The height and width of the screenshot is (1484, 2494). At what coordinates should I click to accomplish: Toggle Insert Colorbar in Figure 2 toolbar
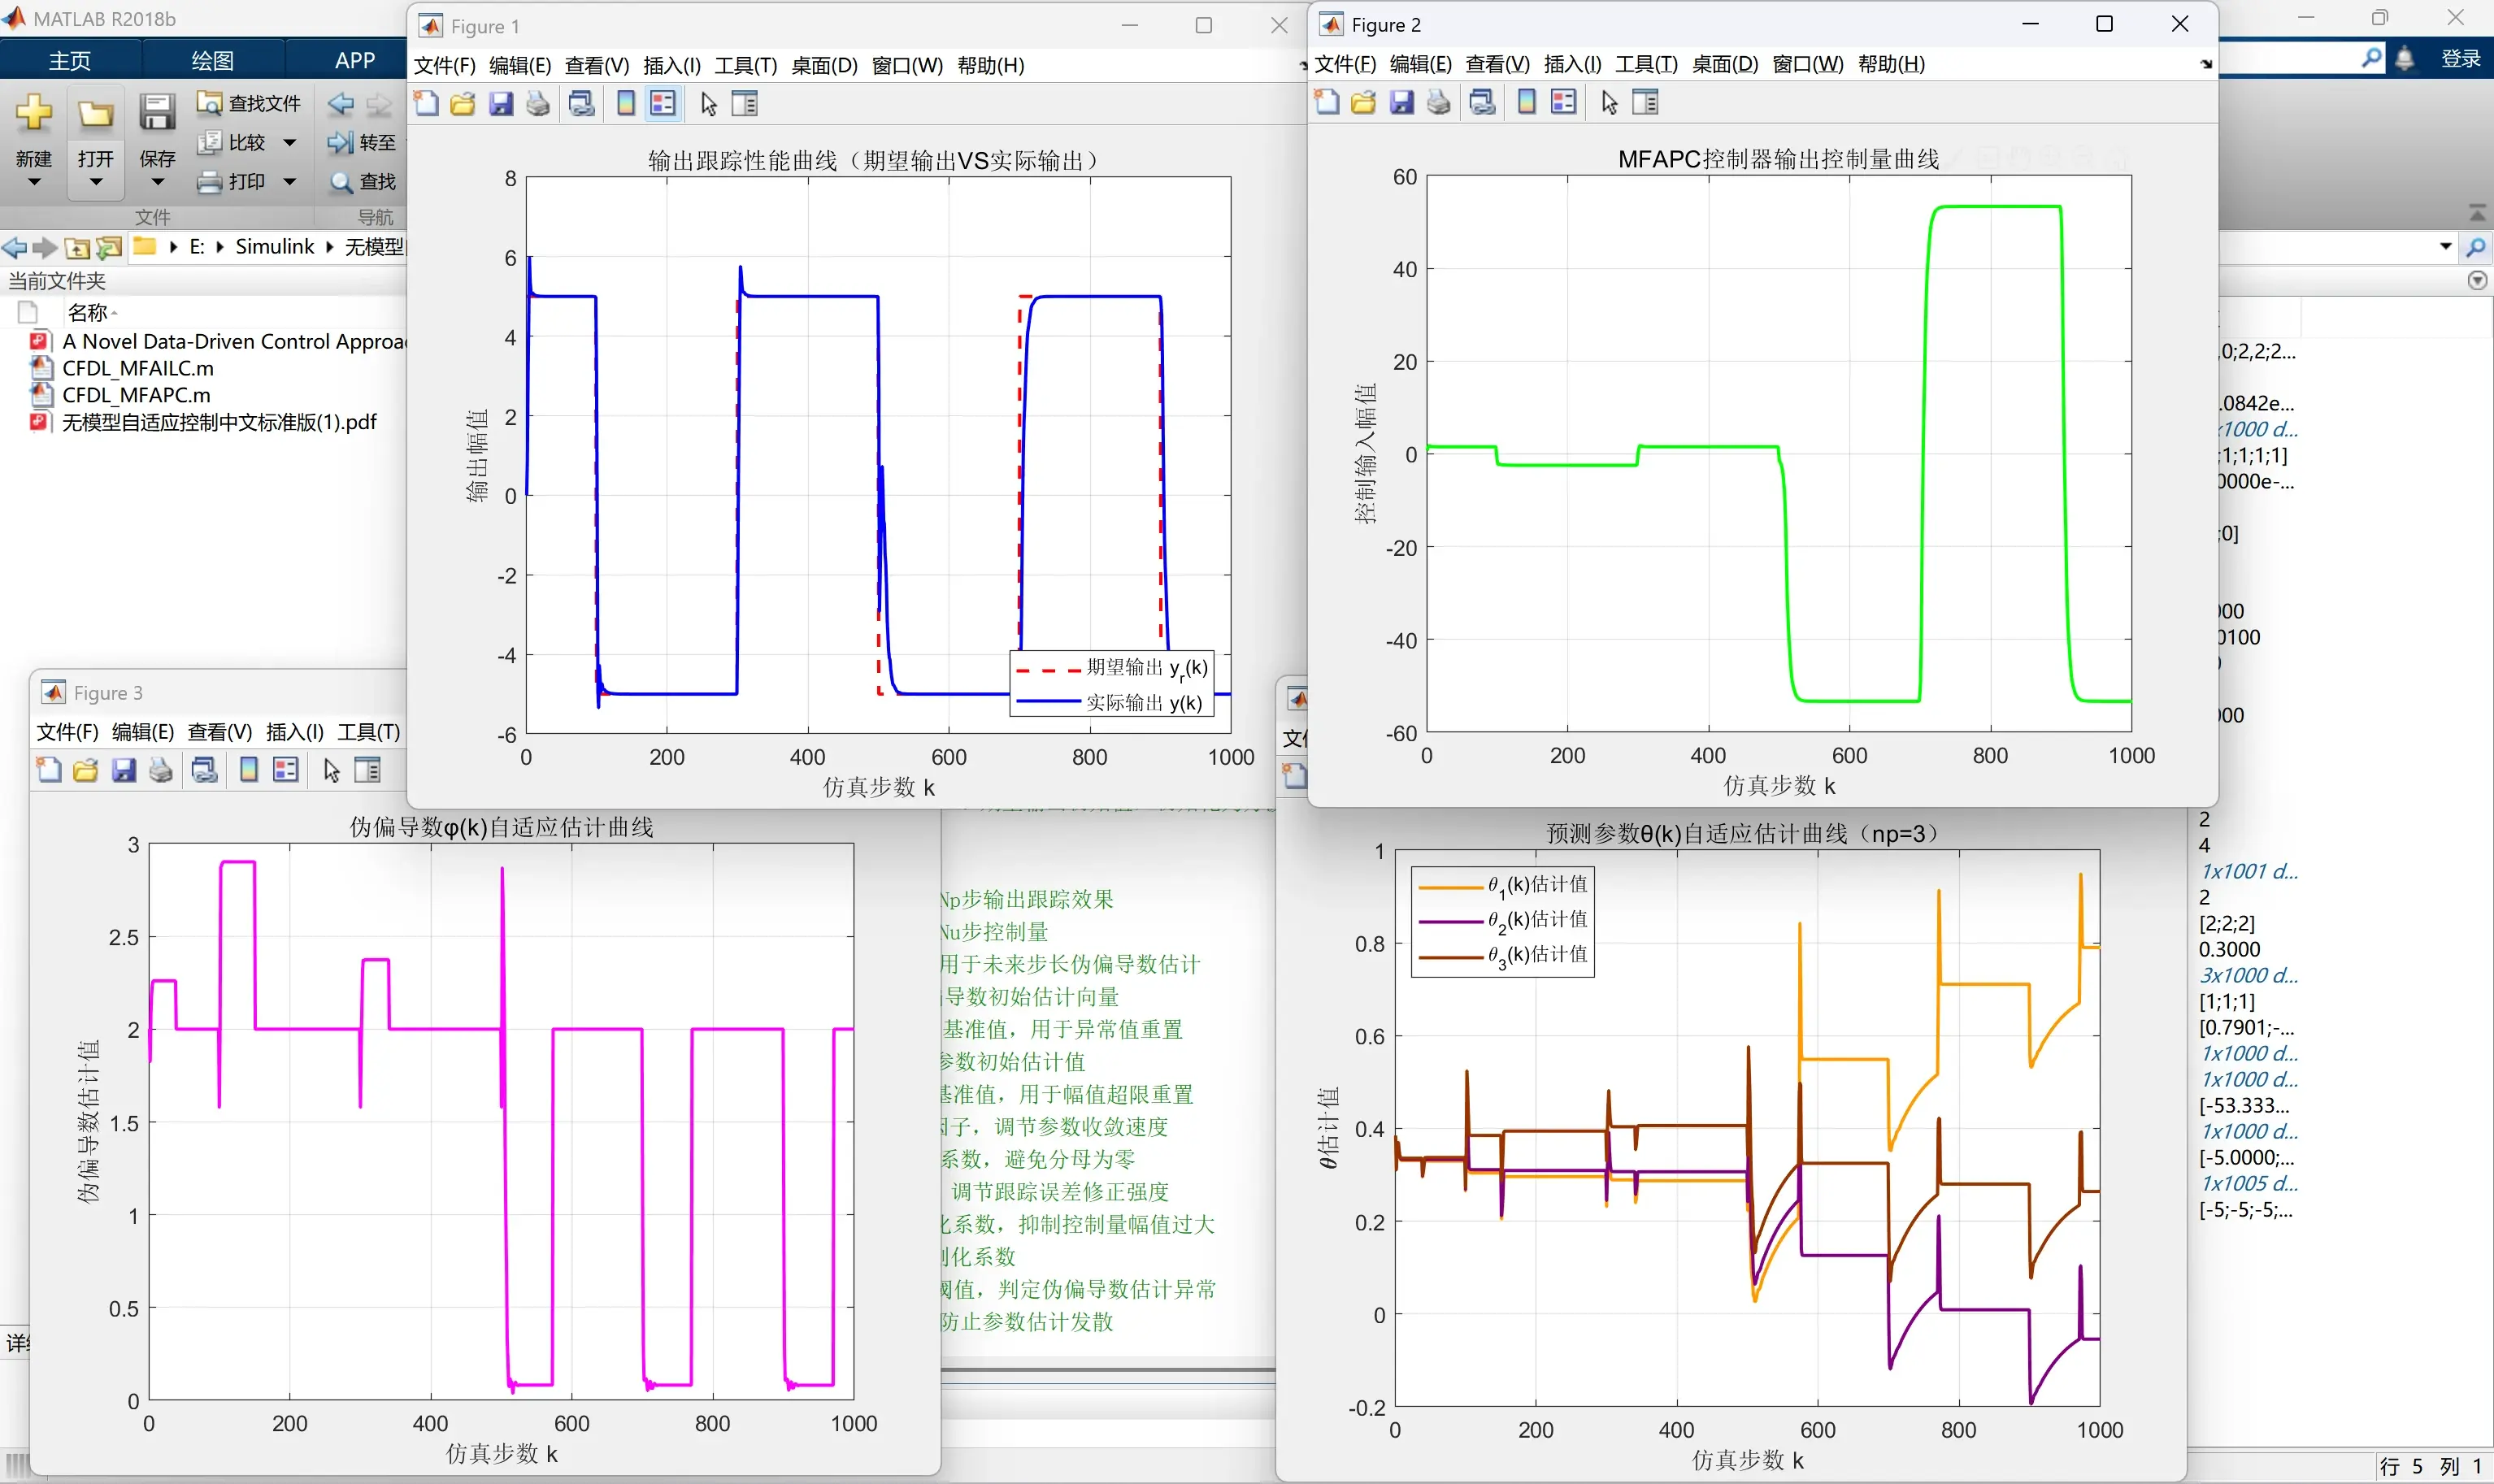point(1527,102)
